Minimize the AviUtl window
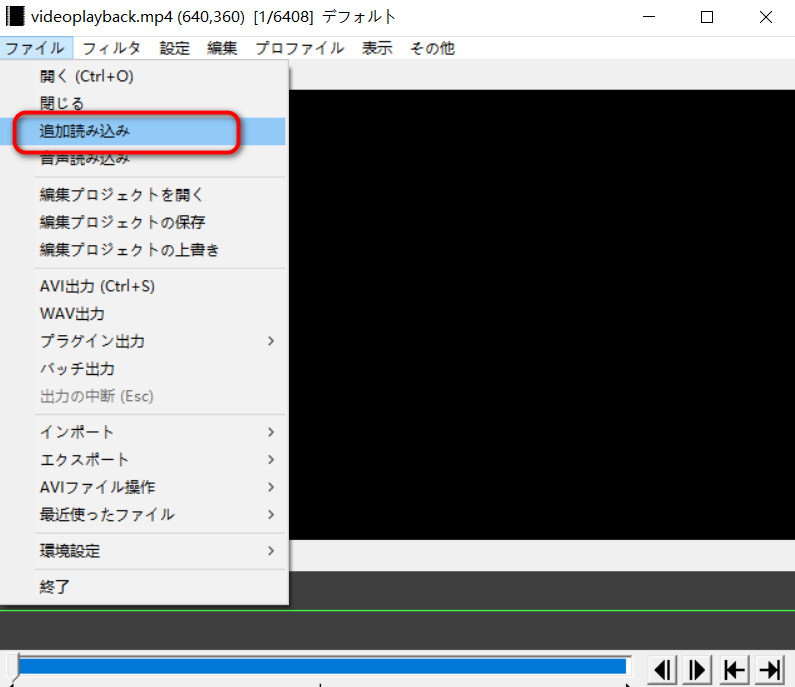This screenshot has height=687, width=795. [x=649, y=17]
